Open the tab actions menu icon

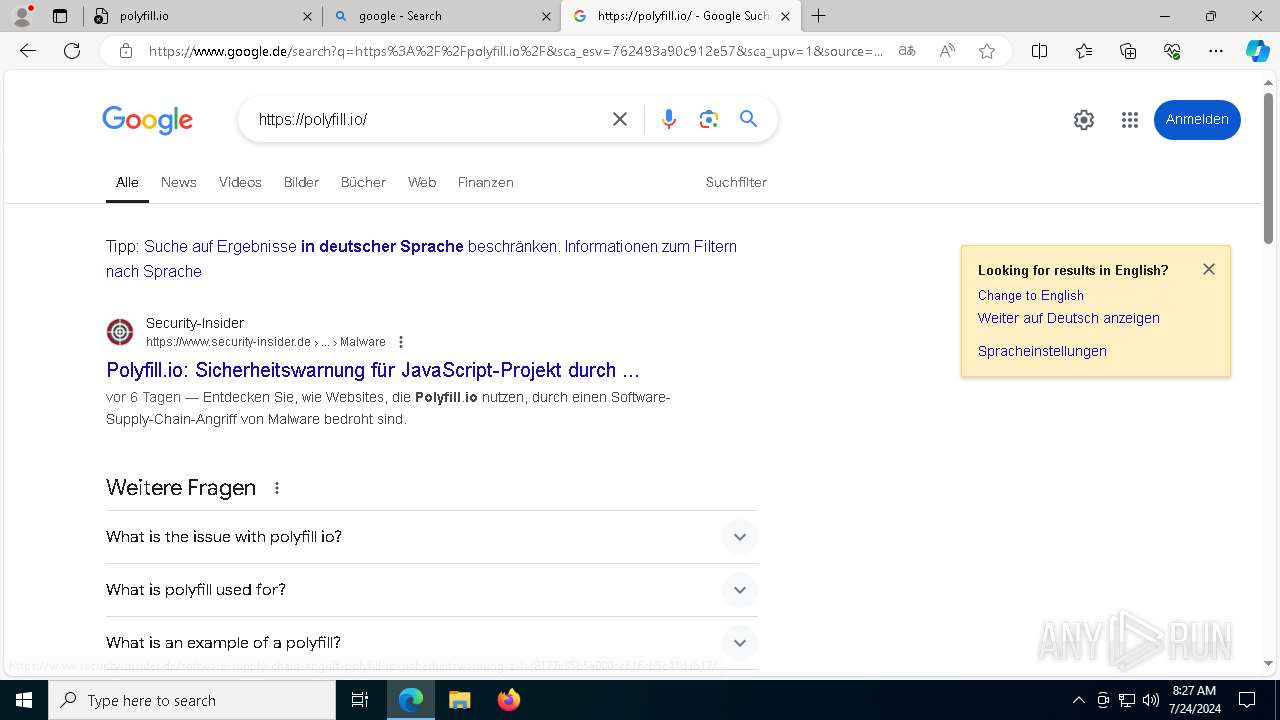tap(60, 16)
